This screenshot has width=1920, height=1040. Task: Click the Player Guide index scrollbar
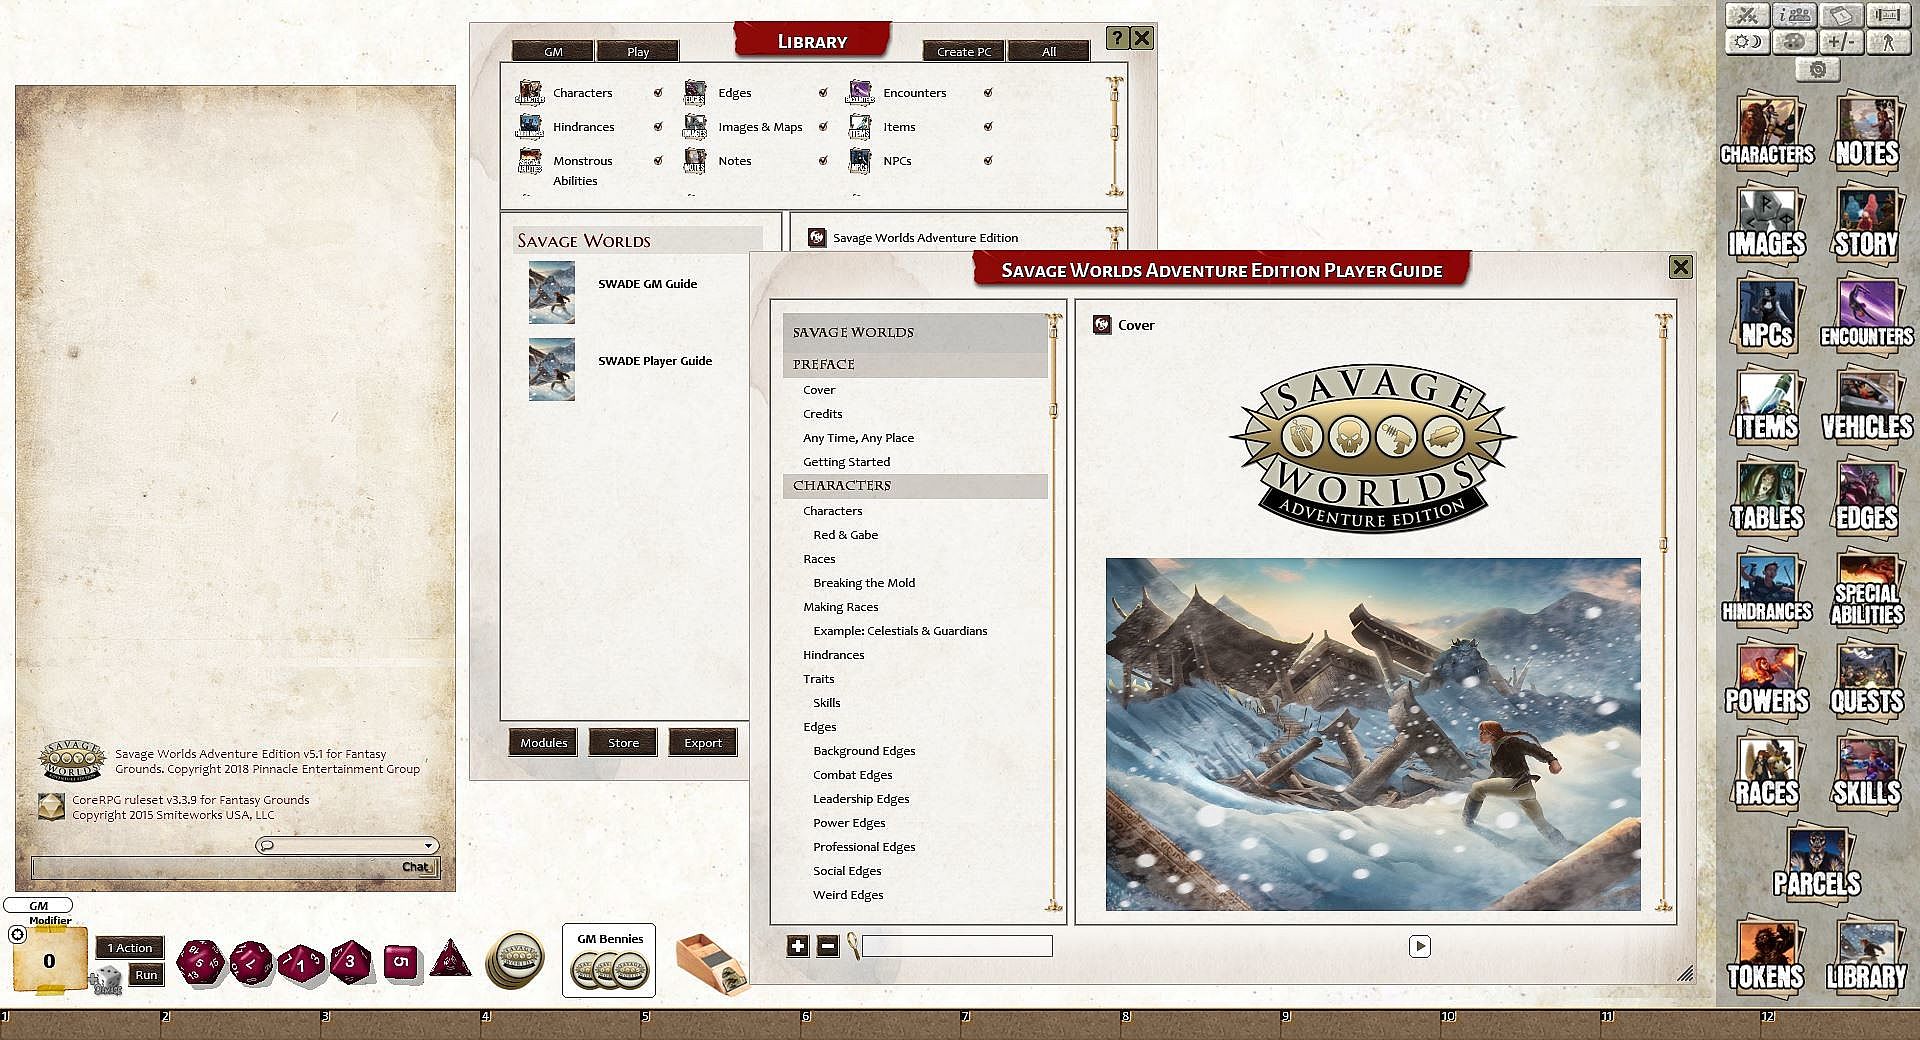click(x=1053, y=611)
